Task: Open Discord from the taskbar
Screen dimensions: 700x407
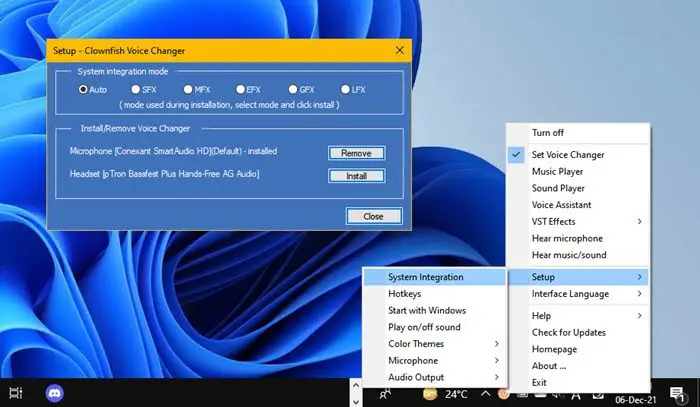Action: point(54,393)
